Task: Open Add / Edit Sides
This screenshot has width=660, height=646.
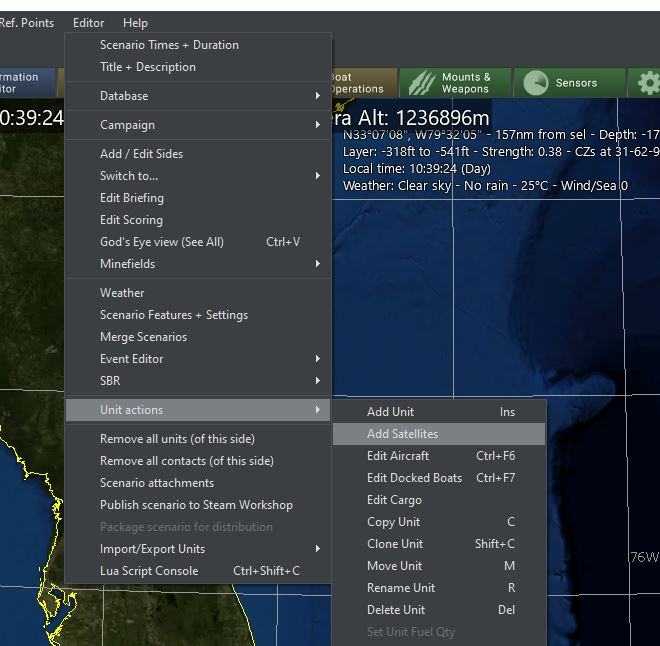Action: (x=198, y=154)
